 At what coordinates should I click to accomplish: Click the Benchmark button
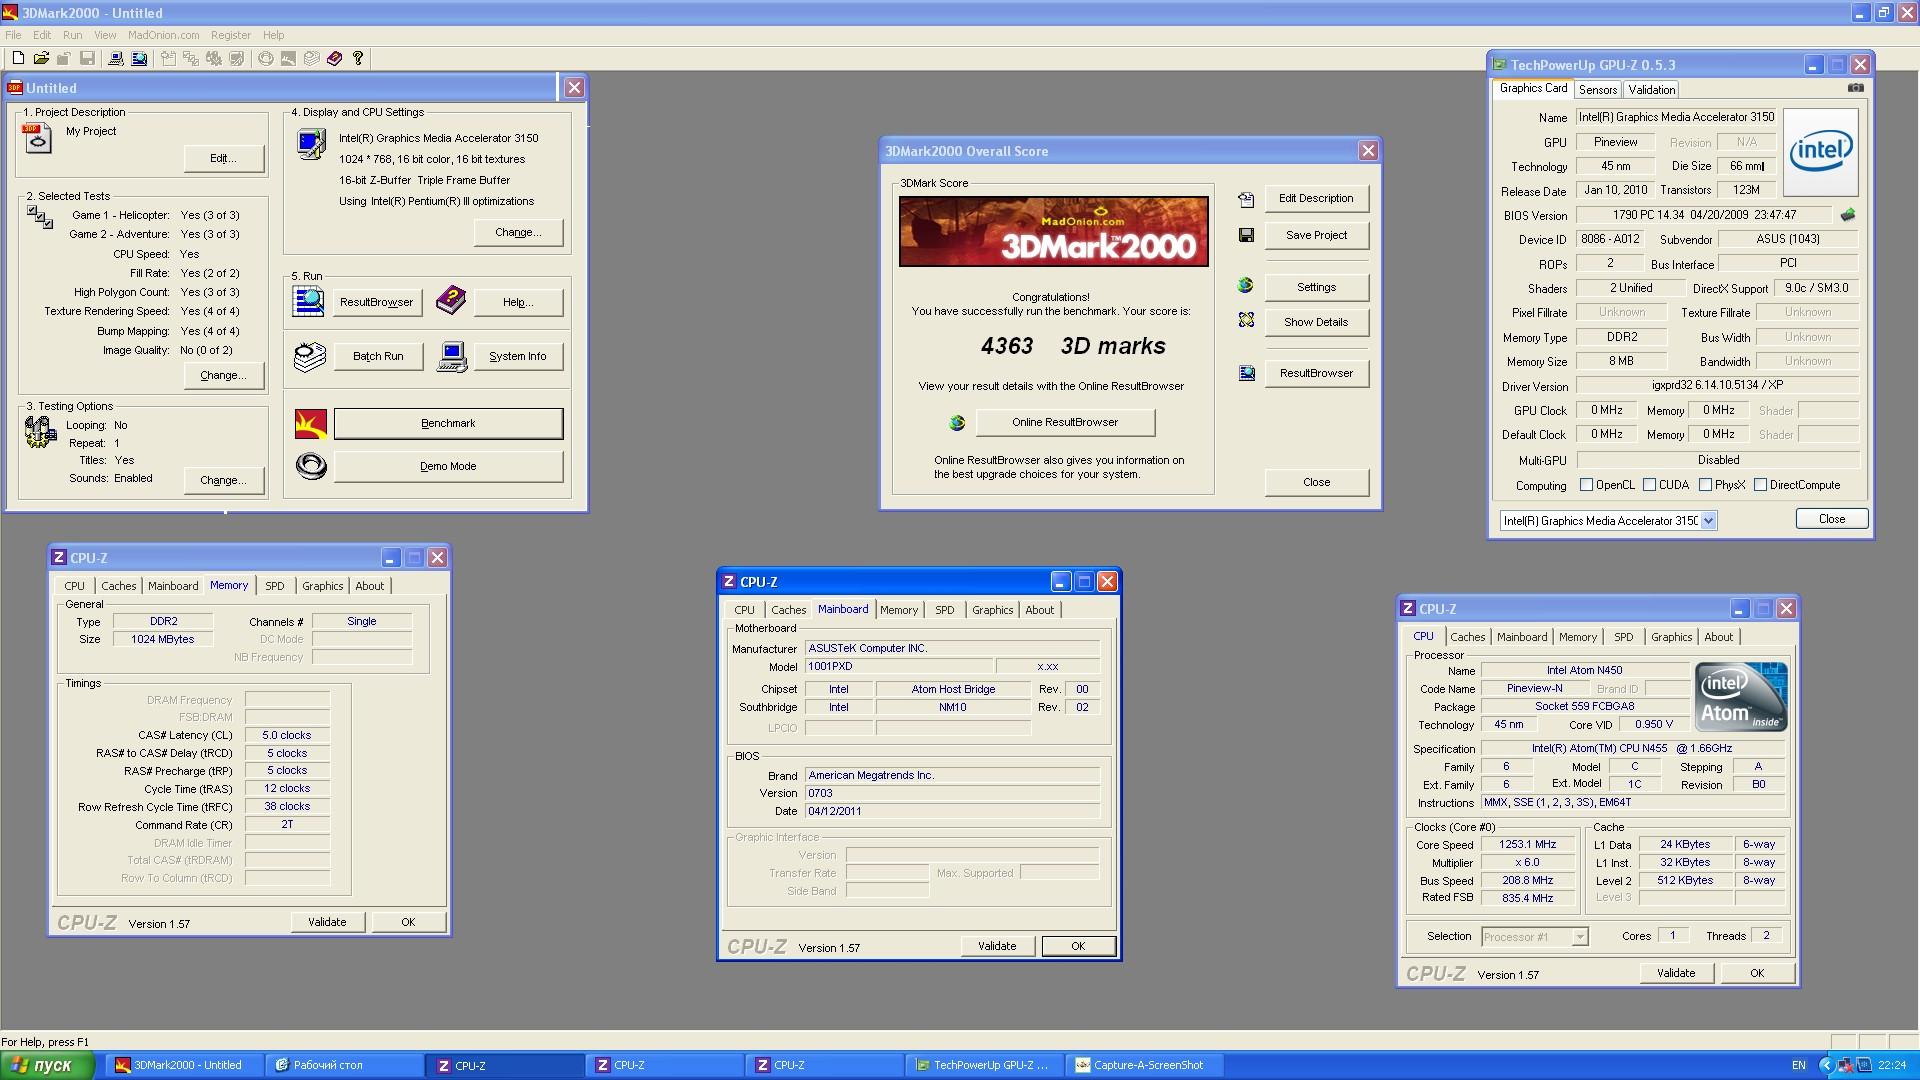click(x=448, y=424)
